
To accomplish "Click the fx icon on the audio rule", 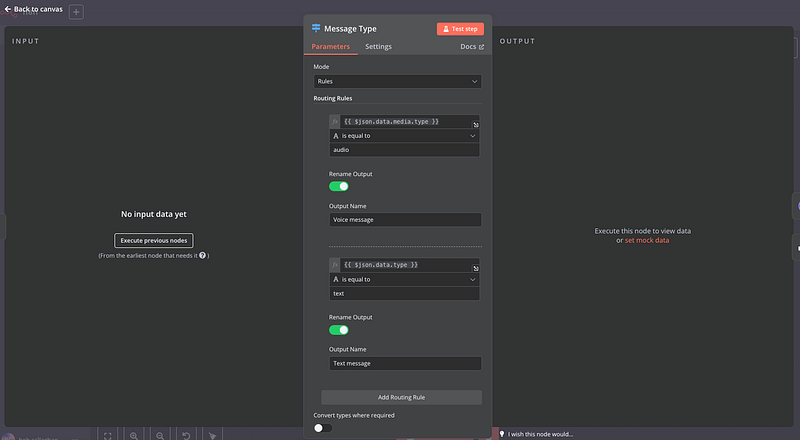I will [x=335, y=121].
